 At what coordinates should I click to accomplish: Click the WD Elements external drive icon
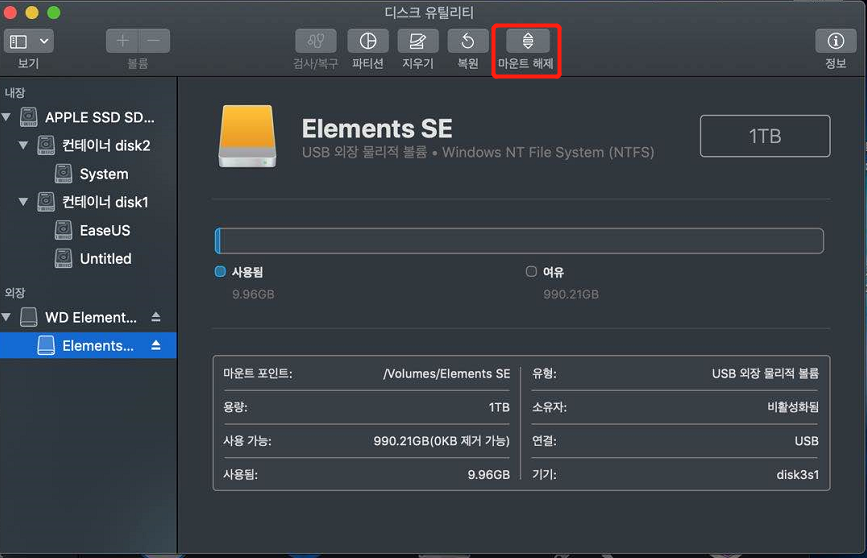point(29,317)
